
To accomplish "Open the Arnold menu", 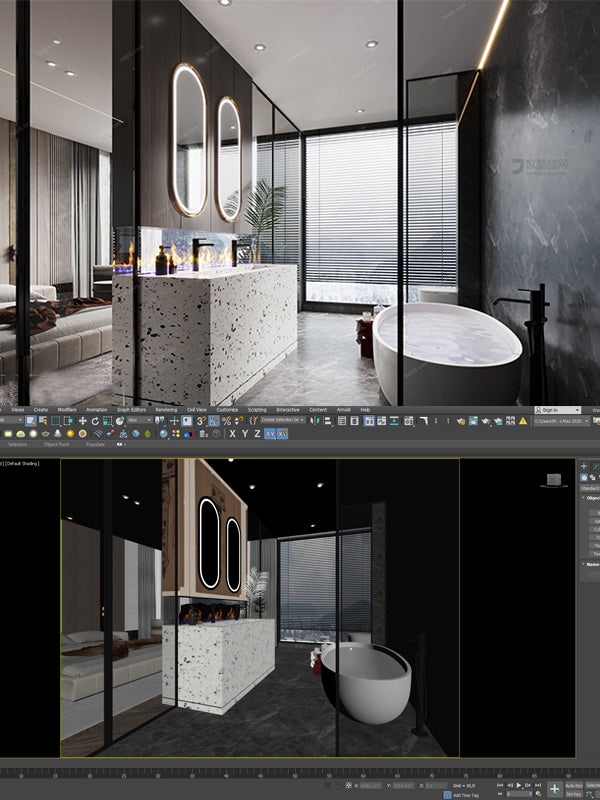I will 344,410.
